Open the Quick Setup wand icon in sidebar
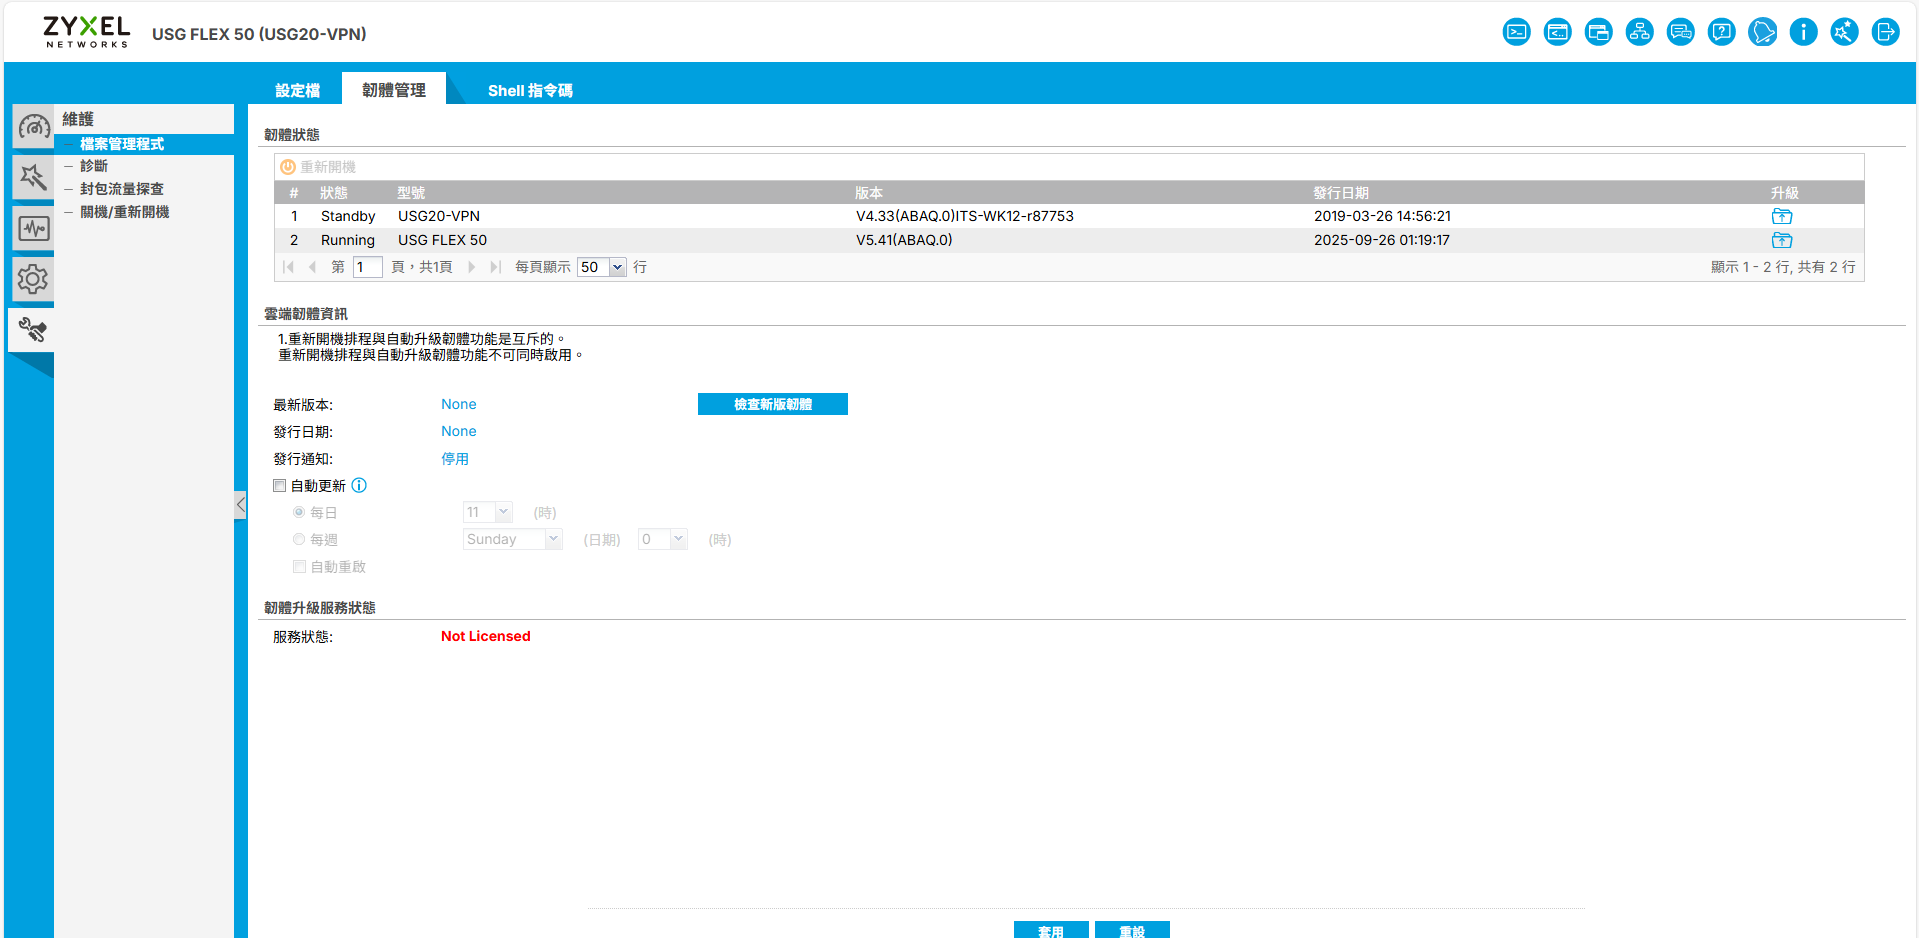This screenshot has width=1919, height=938. click(x=33, y=178)
